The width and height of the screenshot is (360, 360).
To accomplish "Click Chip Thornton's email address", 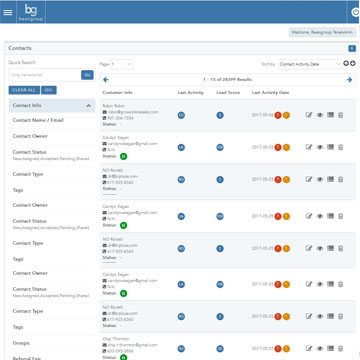I will [x=132, y=345].
